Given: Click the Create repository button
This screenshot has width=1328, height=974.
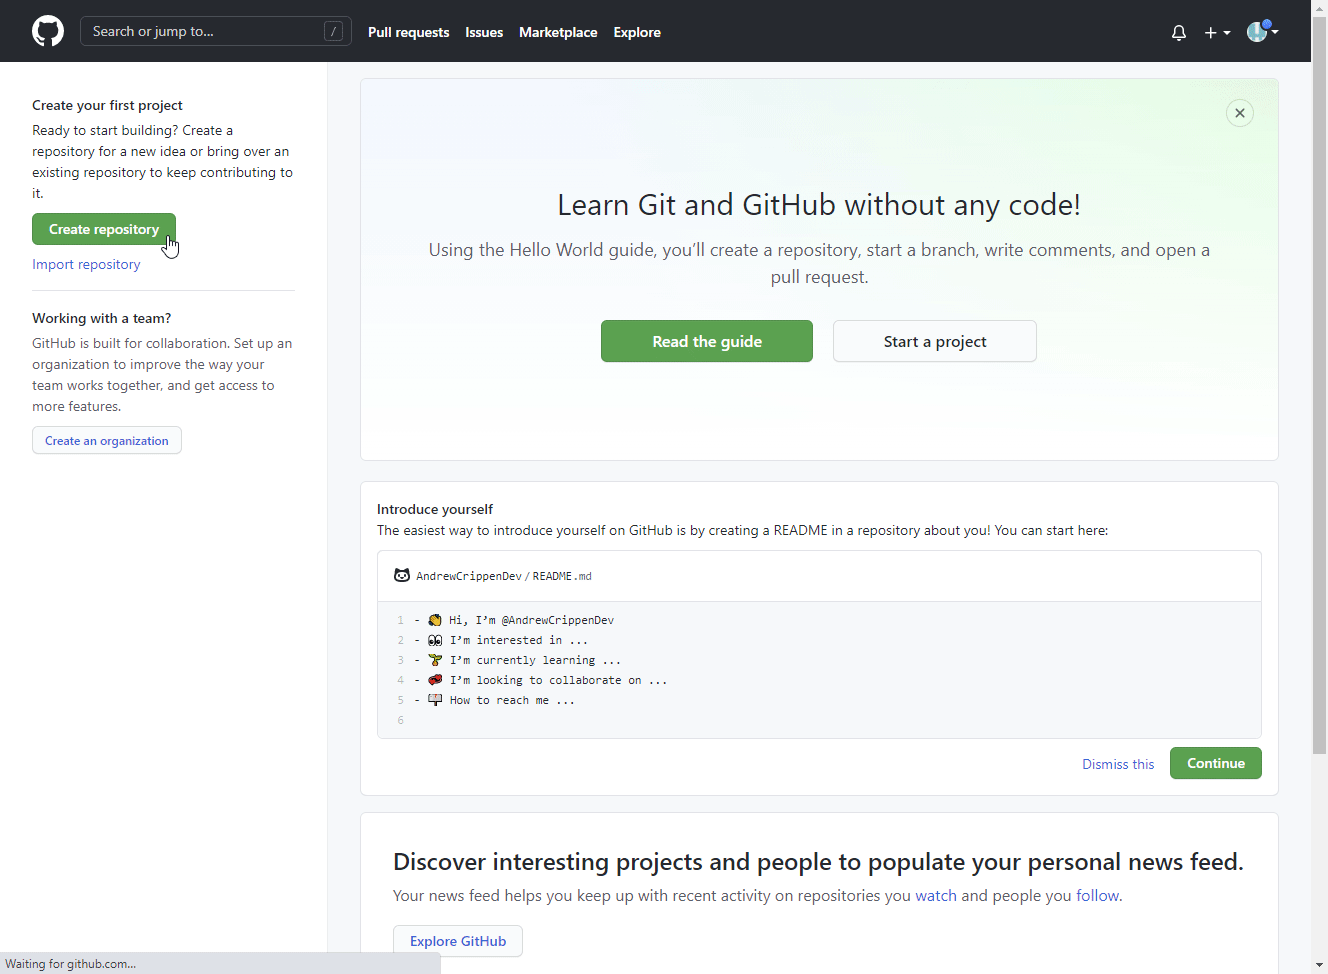Looking at the screenshot, I should 104,229.
